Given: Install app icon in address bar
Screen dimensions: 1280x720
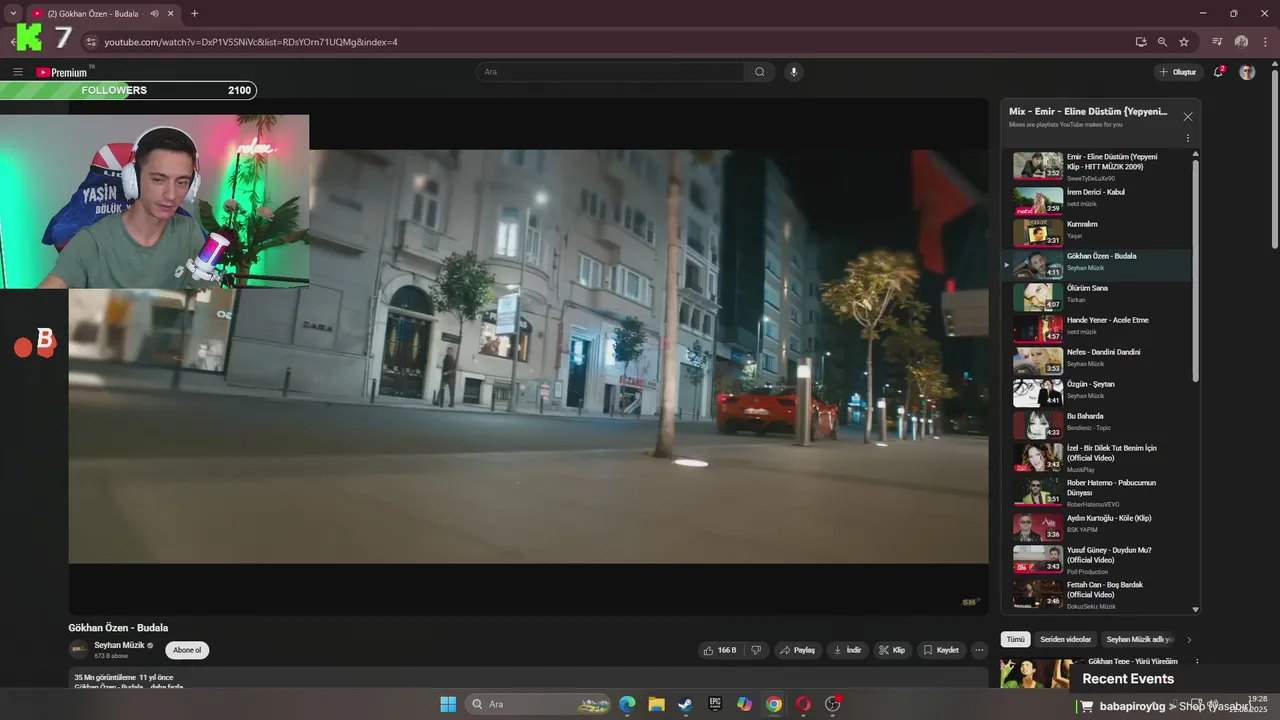Looking at the screenshot, I should pos(1141,42).
